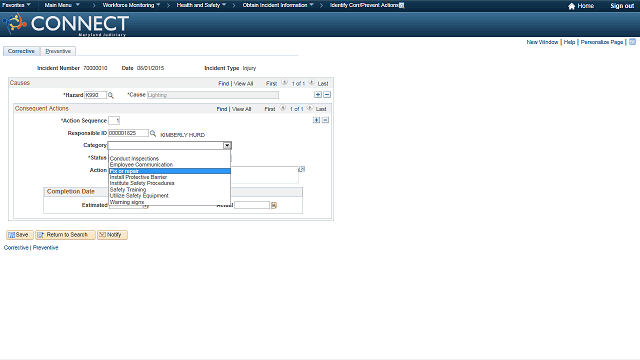Click Personalize Page link
Image resolution: width=640 pixels, height=360 pixels.
(602, 42)
